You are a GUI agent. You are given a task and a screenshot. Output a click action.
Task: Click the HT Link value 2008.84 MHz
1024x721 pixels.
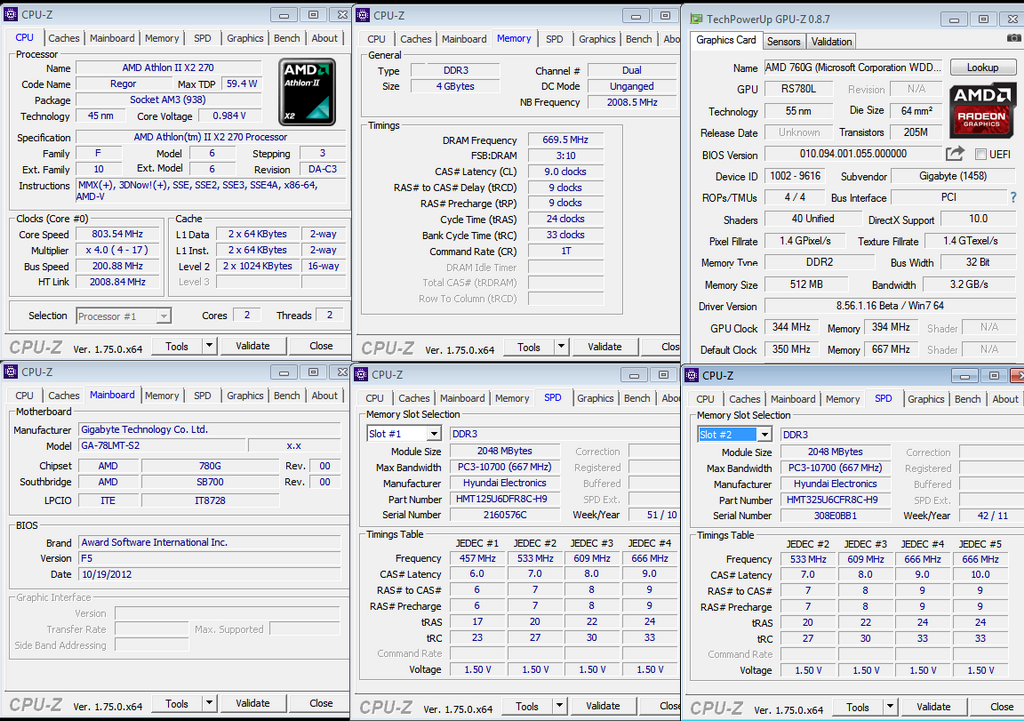(118, 281)
